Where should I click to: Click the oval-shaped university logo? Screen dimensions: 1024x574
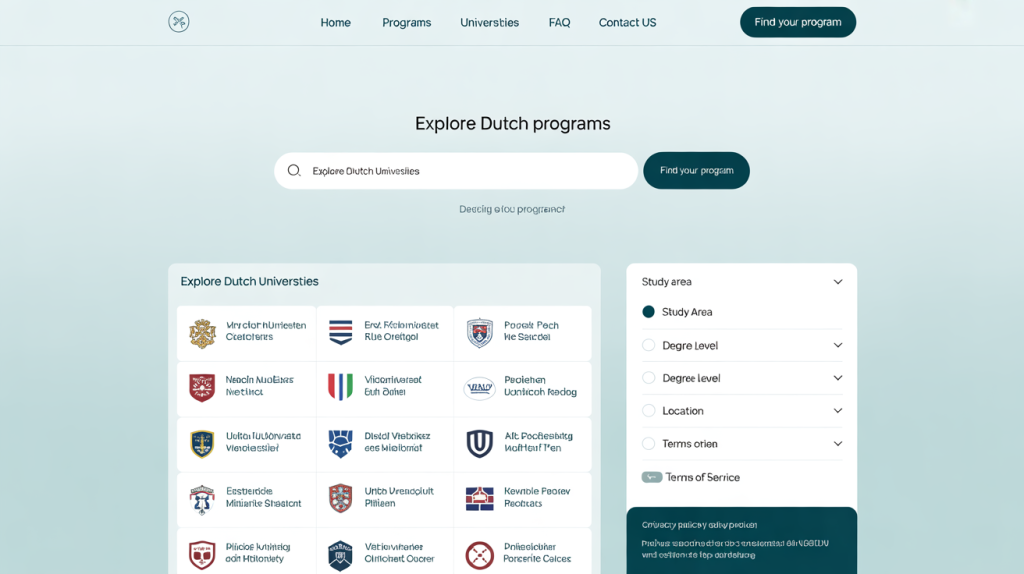click(x=480, y=388)
